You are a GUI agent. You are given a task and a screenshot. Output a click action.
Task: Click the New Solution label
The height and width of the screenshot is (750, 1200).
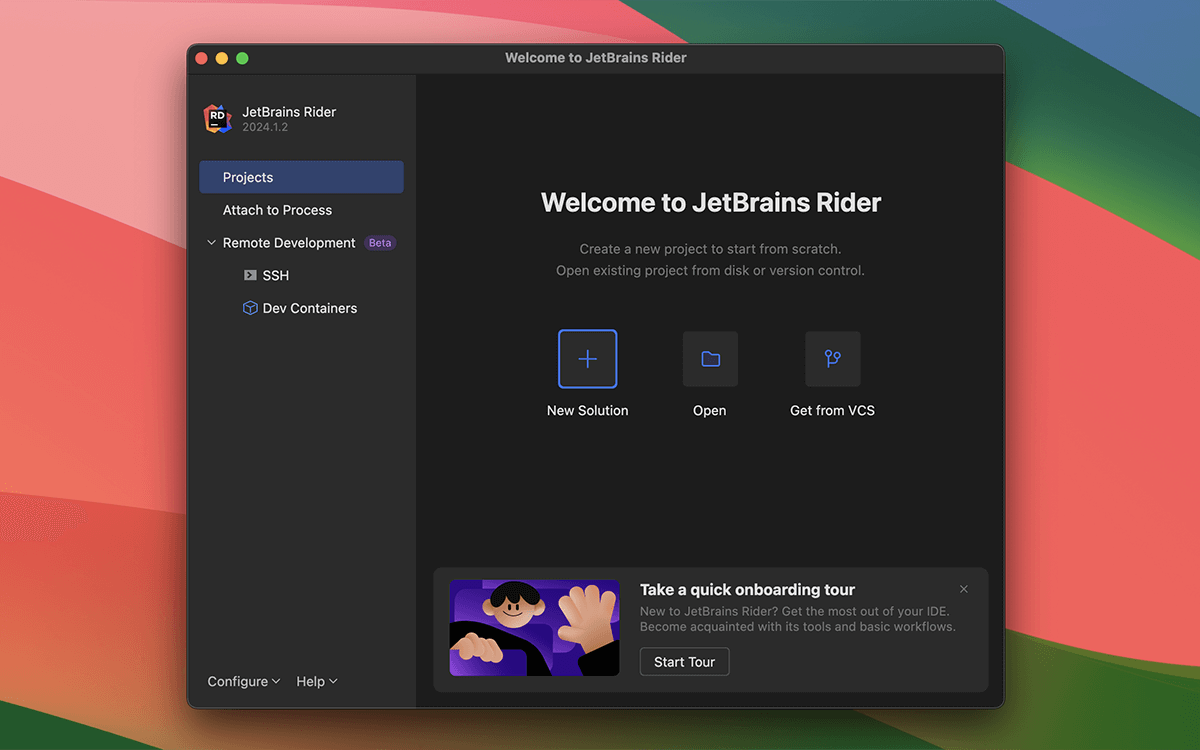pos(588,410)
